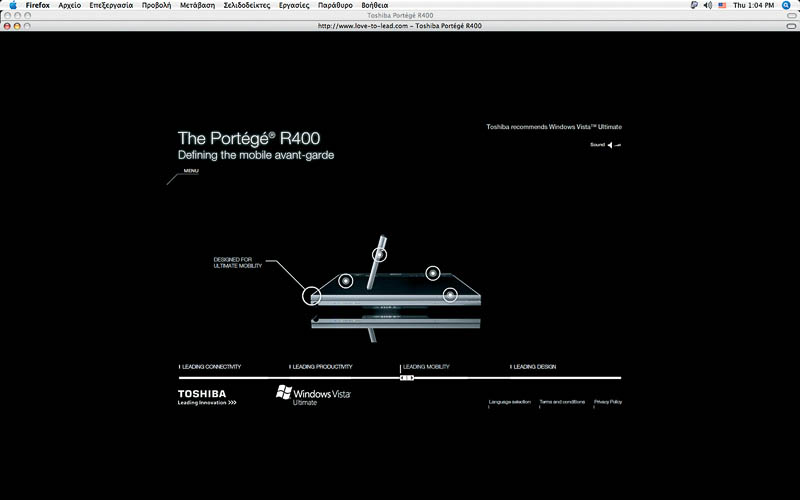Select the Leading Design section
This screenshot has height=500, width=800.
[534, 367]
